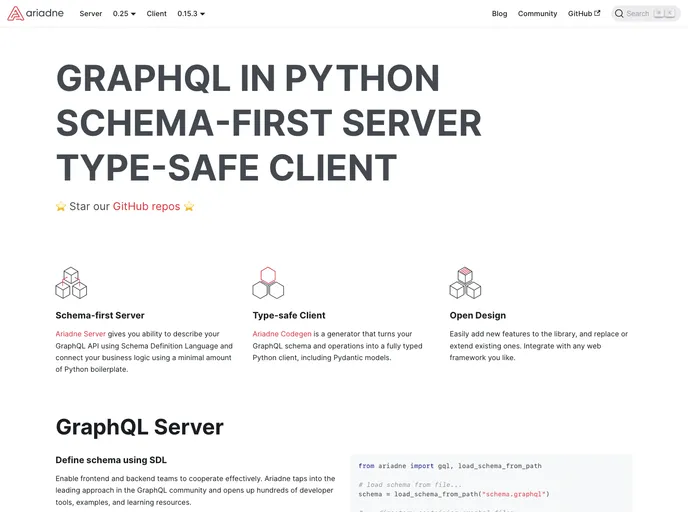The height and width of the screenshot is (512, 688).
Task: Click the star emoji after 'GitHub repos'
Action: (189, 206)
